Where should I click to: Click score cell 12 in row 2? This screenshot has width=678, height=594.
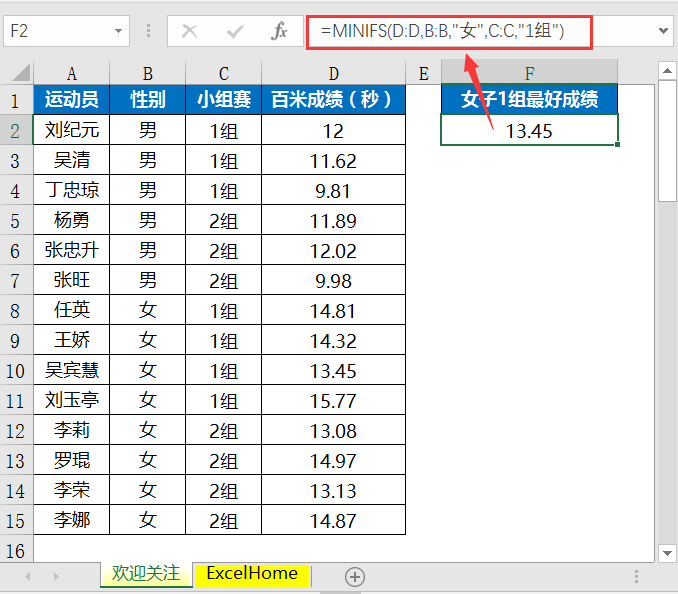coord(333,130)
